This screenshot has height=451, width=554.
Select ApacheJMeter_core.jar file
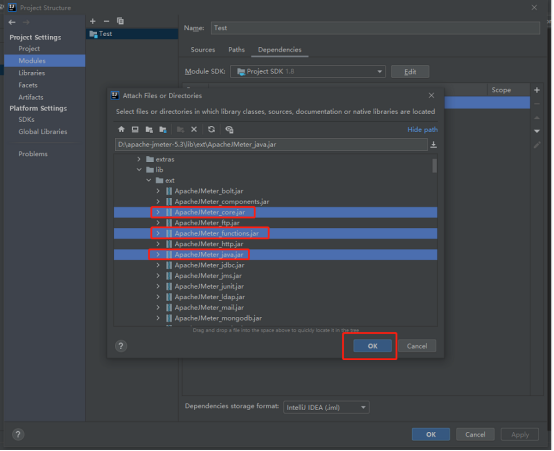[x=275, y=212]
